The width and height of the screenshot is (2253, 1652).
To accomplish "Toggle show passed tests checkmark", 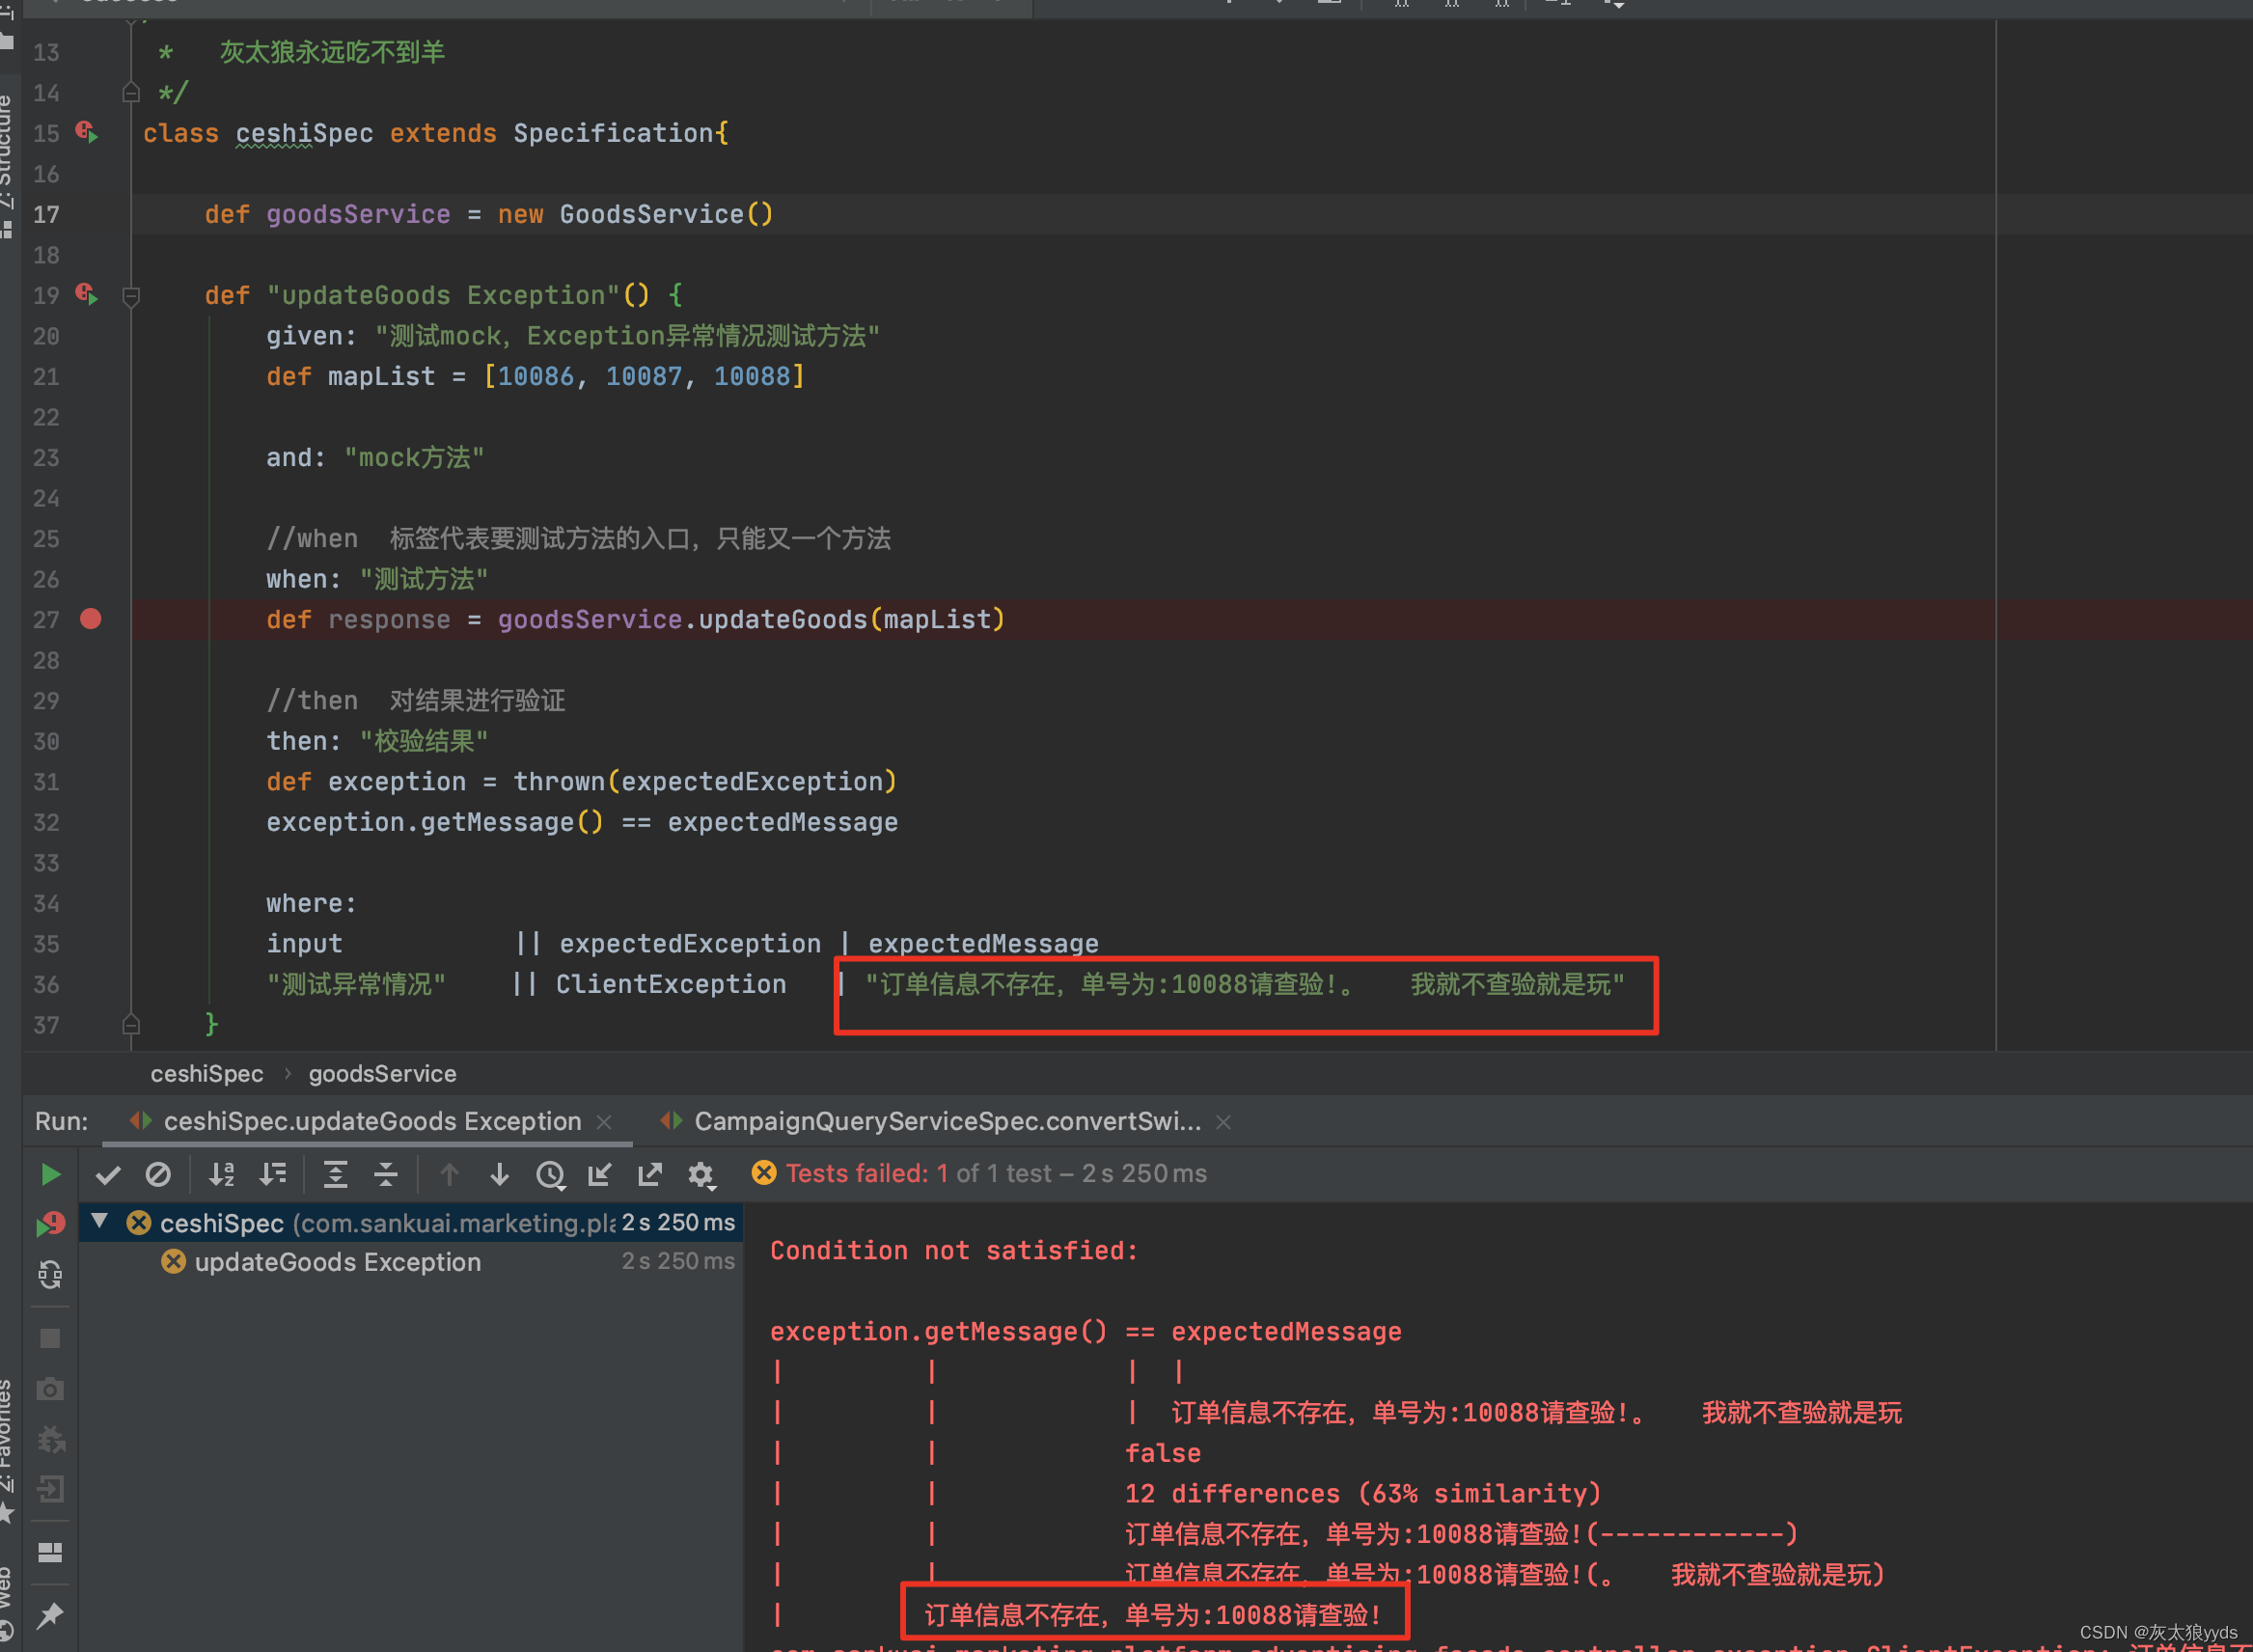I will [x=108, y=1174].
